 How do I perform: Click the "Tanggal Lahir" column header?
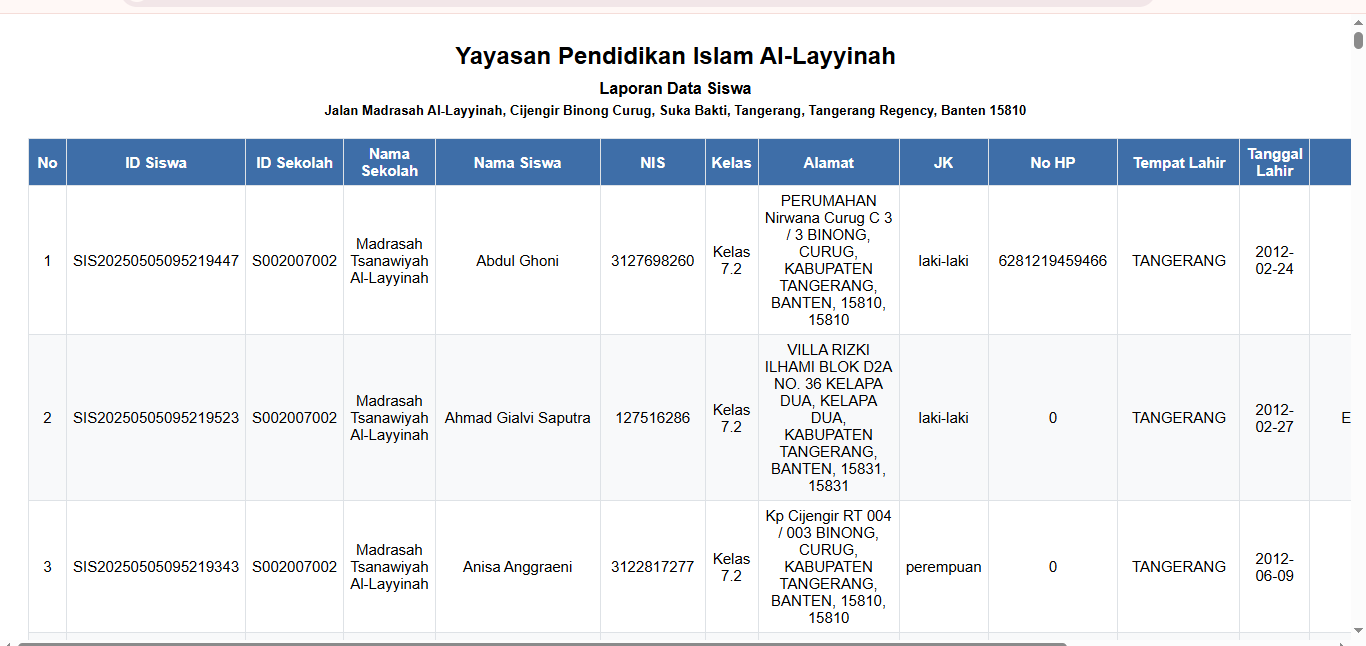(1275, 162)
